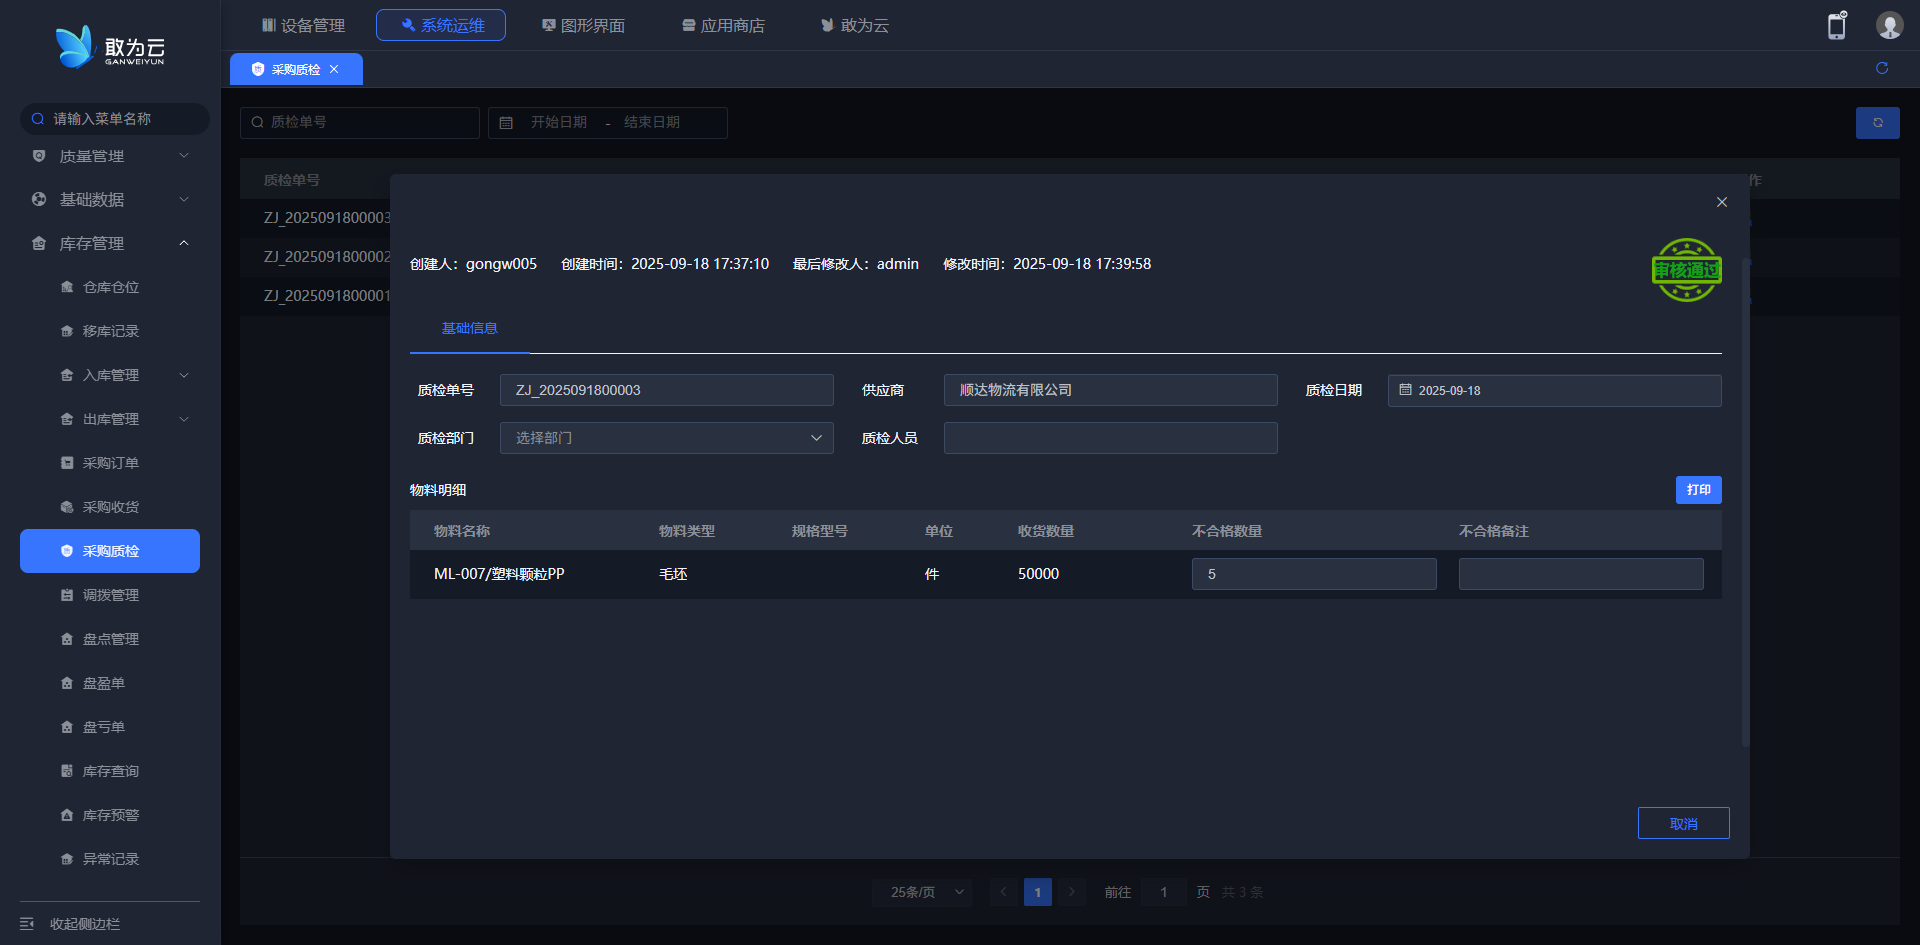Open the user avatar profile menu
Screen dimensions: 1920x945
tap(1888, 26)
